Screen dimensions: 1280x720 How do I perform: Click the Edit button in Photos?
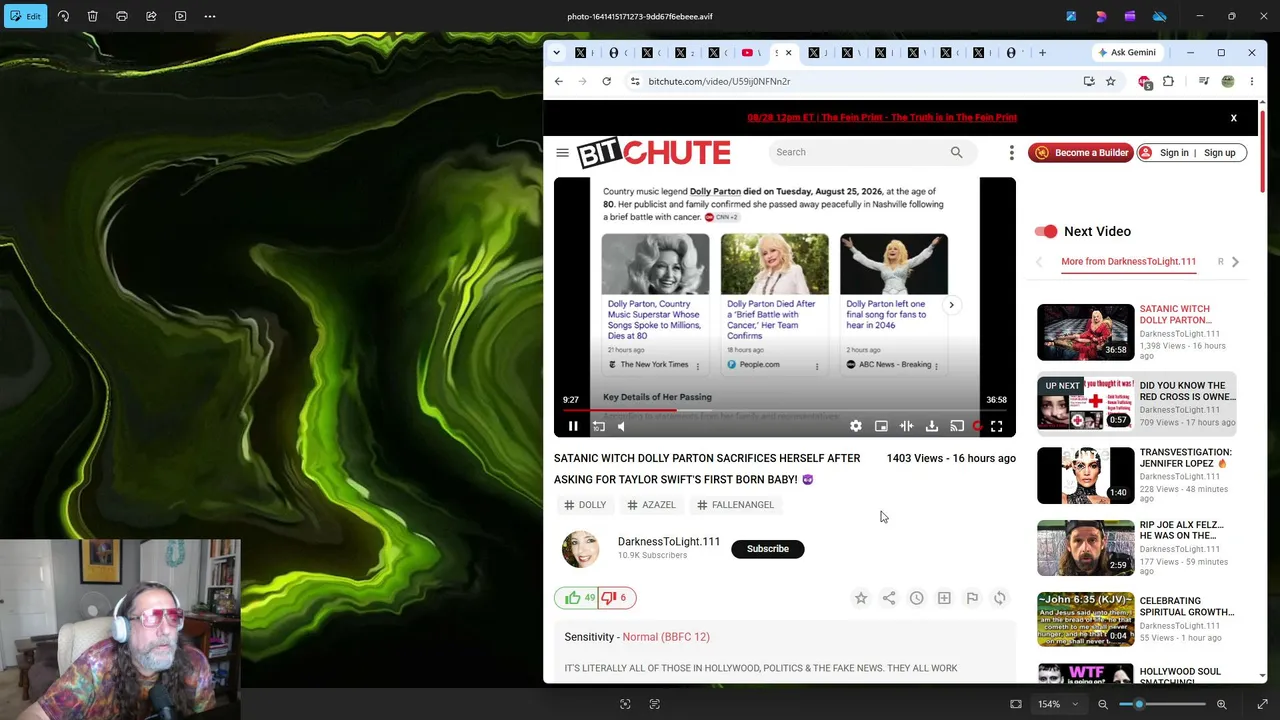point(24,16)
